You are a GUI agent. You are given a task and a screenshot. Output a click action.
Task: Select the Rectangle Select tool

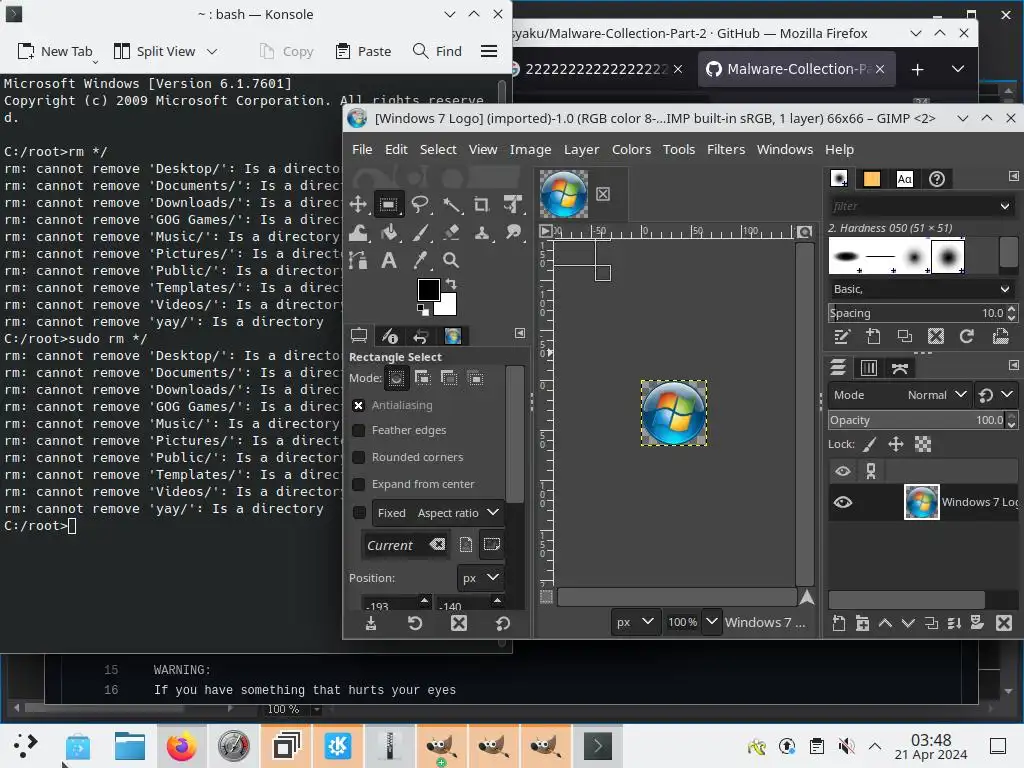[x=388, y=204]
